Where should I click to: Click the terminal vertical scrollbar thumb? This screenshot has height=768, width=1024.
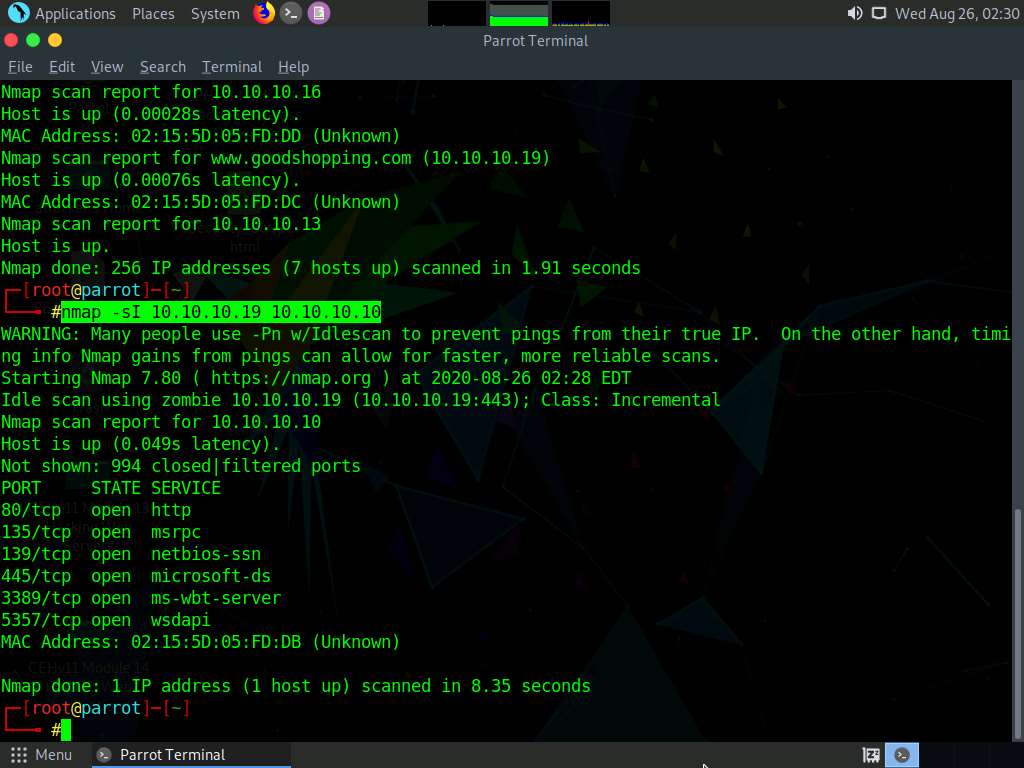[1019, 623]
